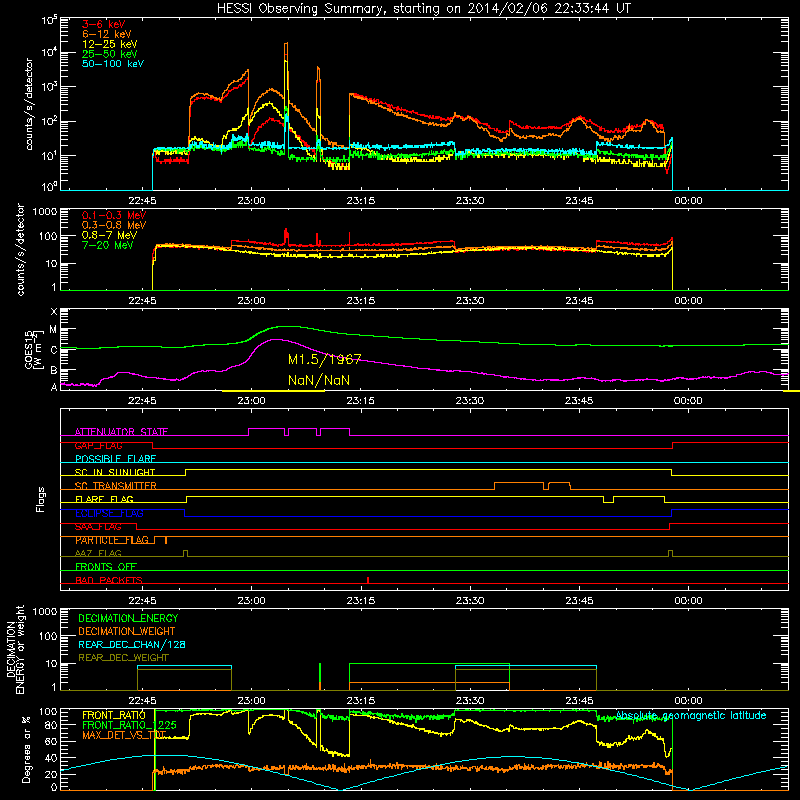Click 22:45 tick under the decimation panel
Viewport: 800px width, 800px height.
coord(142,701)
